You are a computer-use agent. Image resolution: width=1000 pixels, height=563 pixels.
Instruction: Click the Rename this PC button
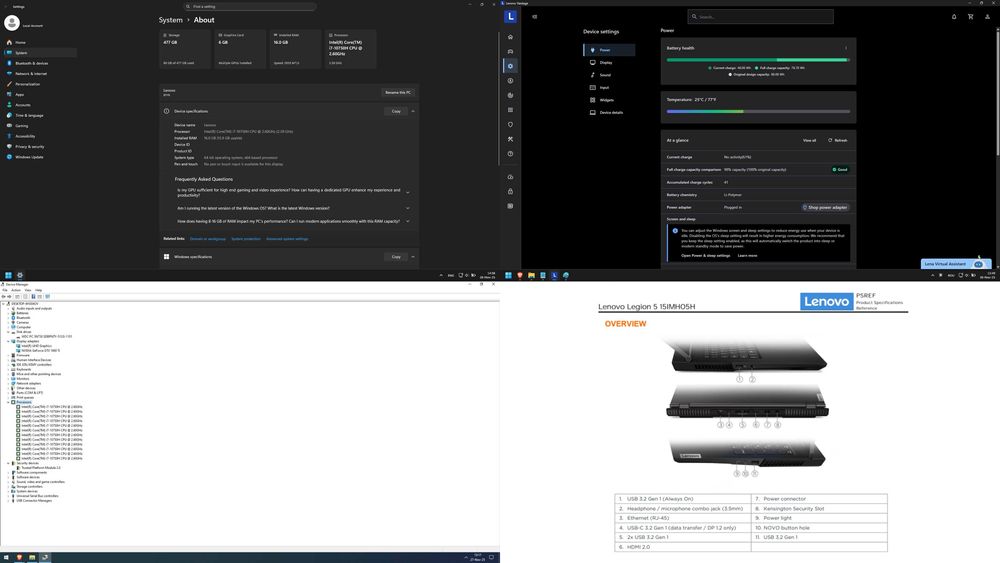point(398,92)
